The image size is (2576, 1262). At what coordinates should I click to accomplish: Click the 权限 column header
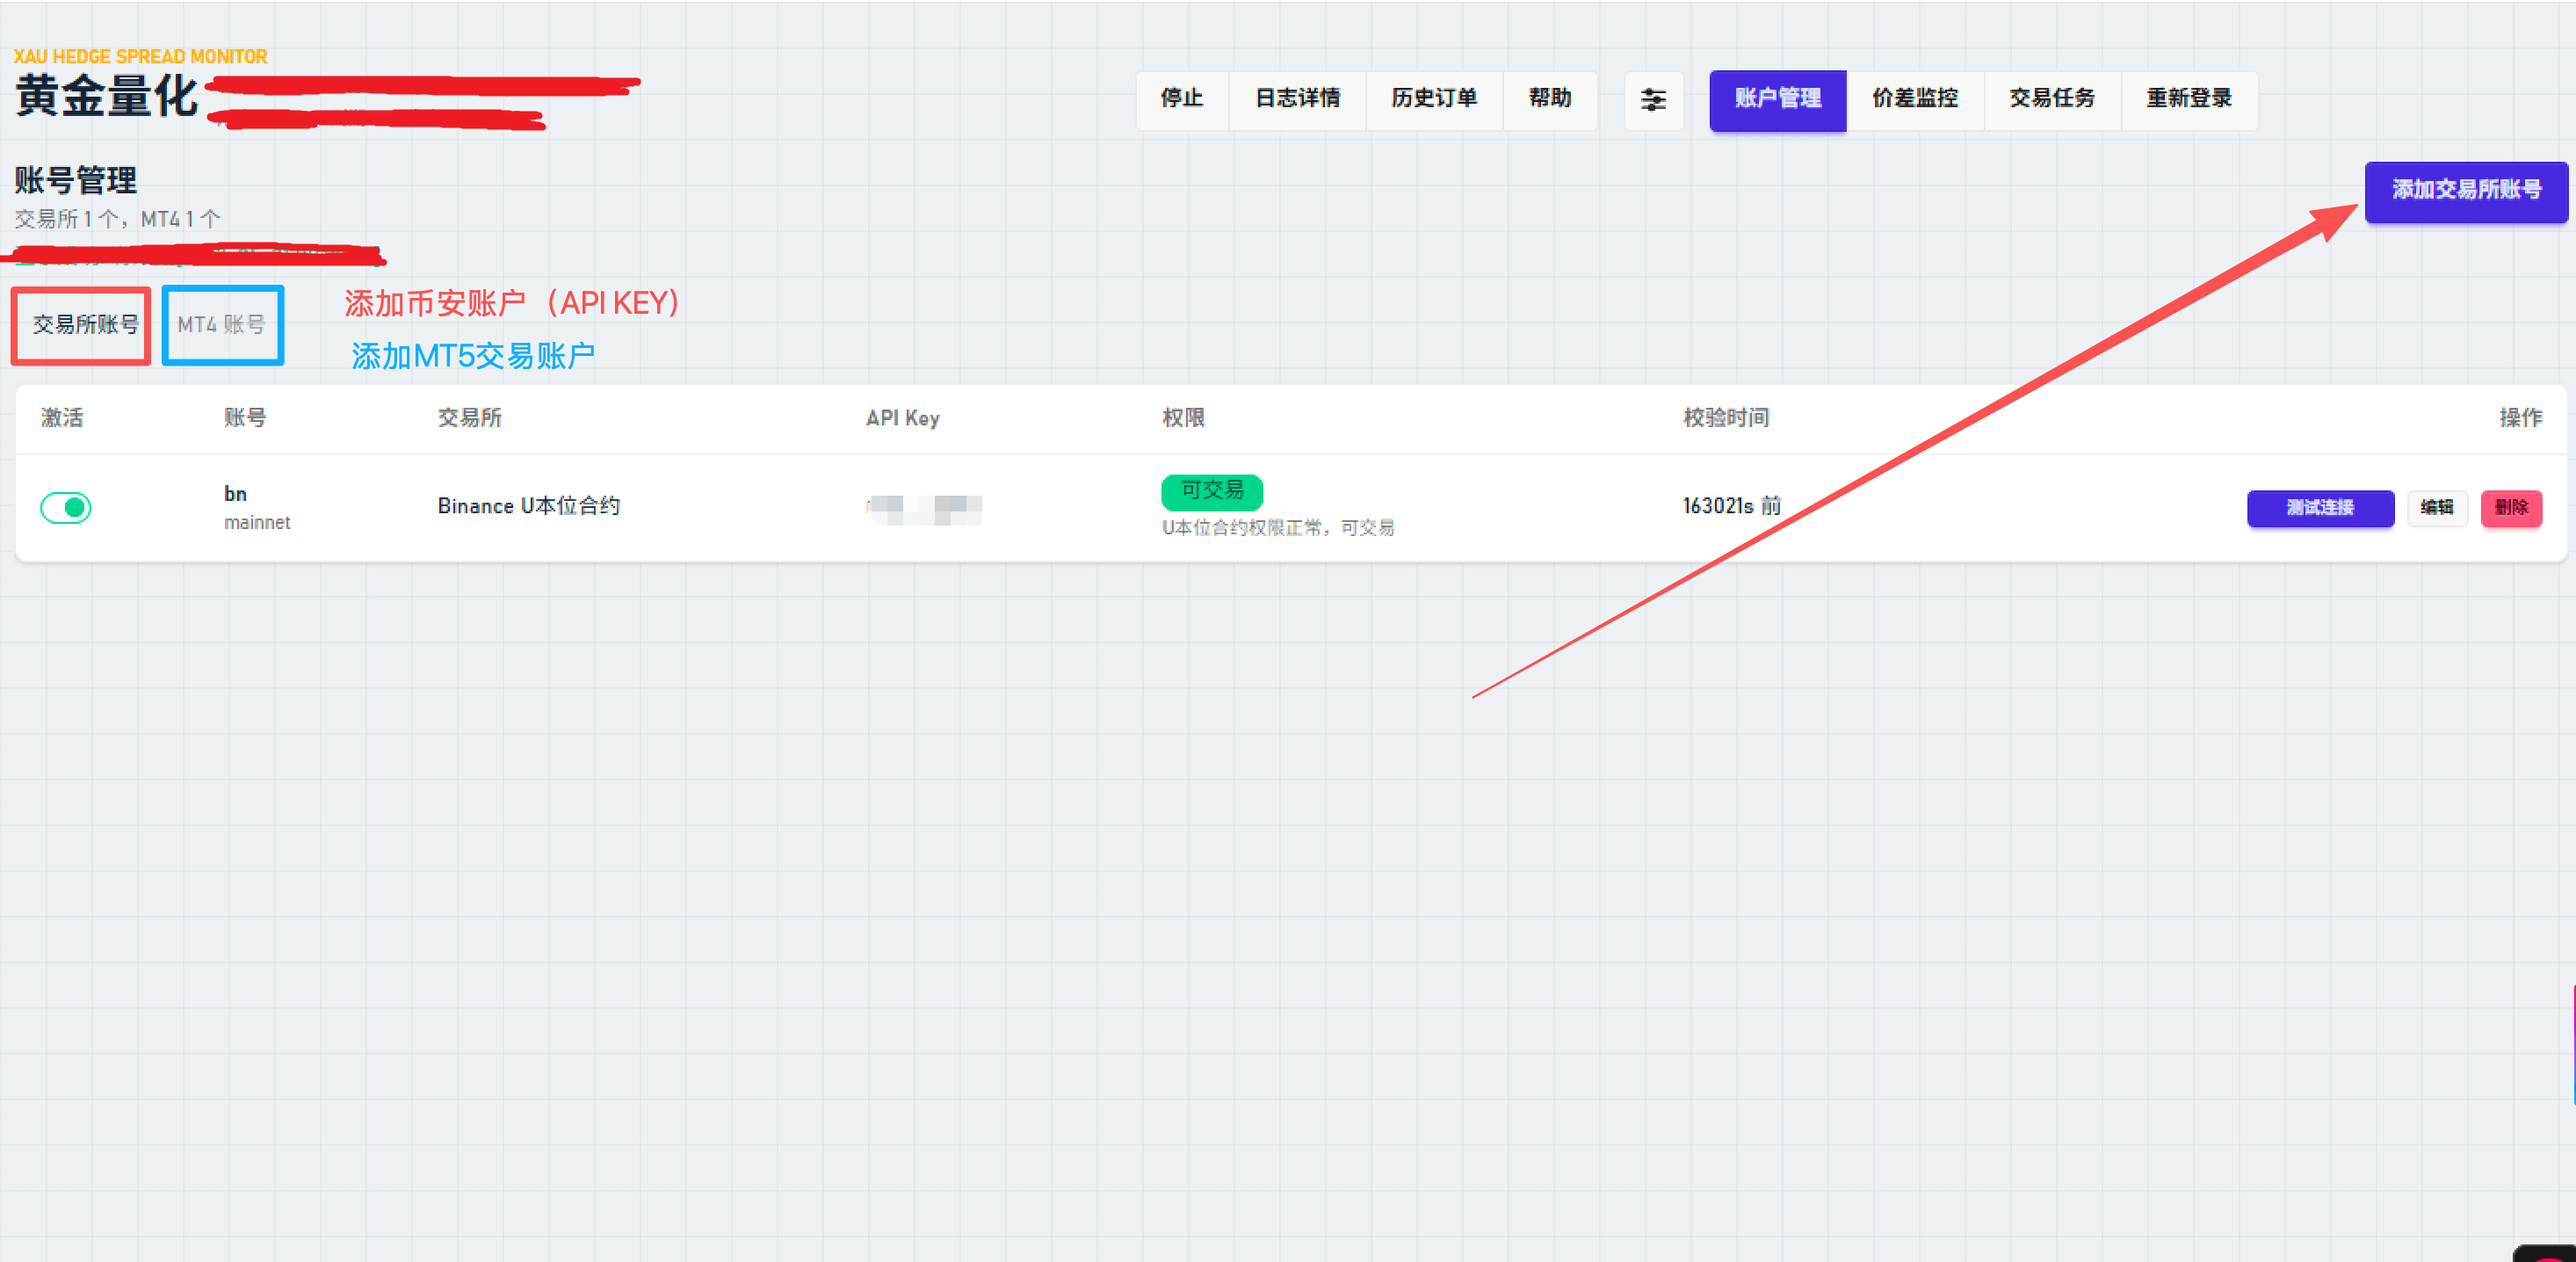(x=1183, y=418)
